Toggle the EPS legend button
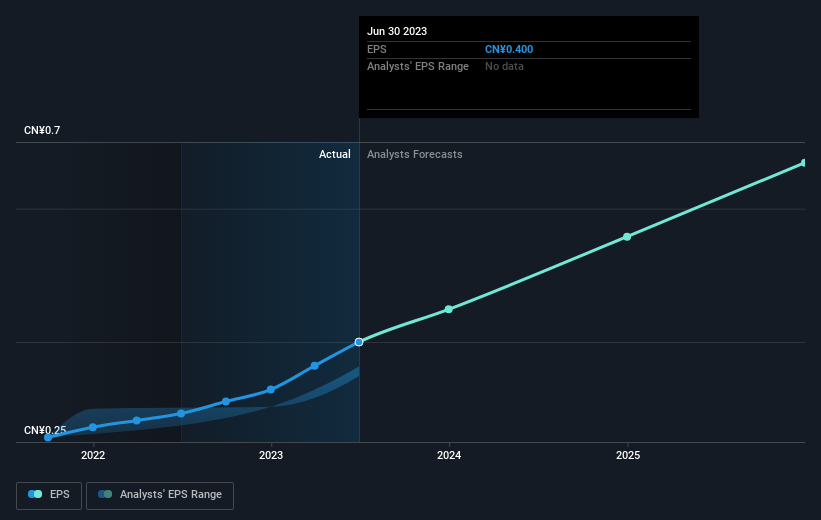Screen dimensions: 821x520 [49, 495]
